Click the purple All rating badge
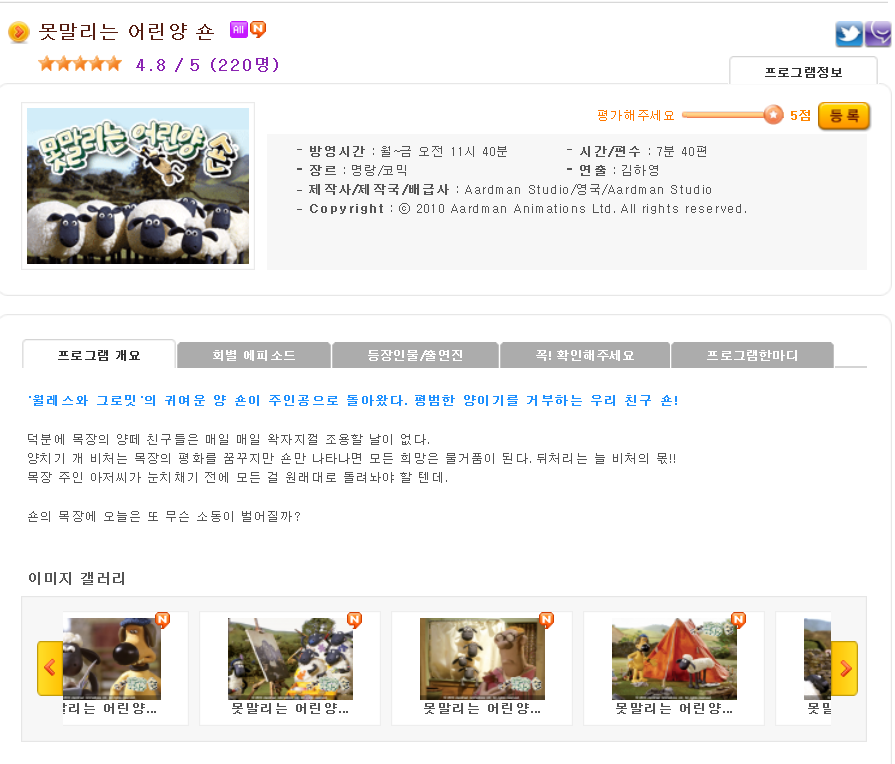This screenshot has height=764, width=895. [x=239, y=29]
